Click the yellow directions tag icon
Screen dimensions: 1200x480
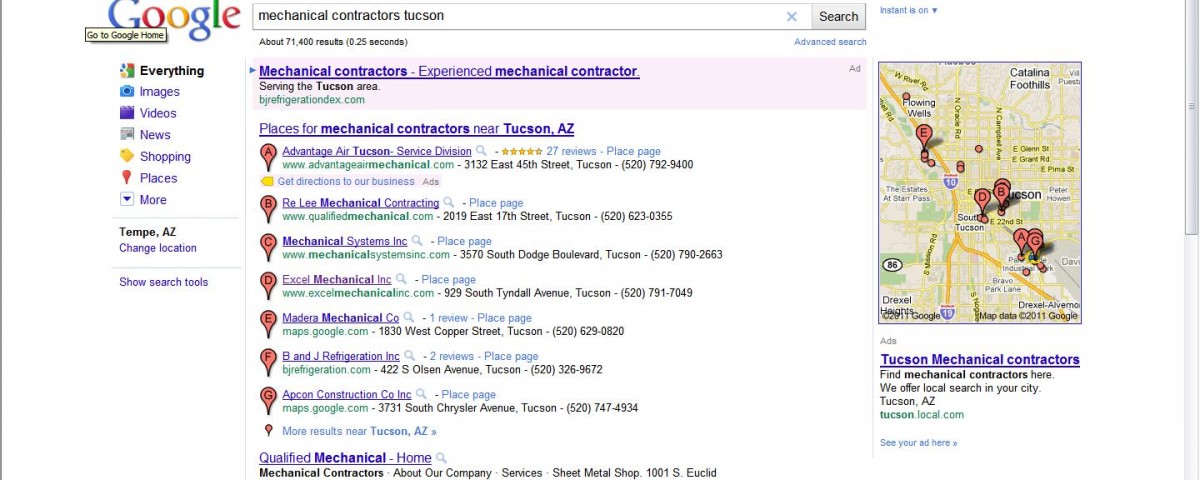[267, 181]
